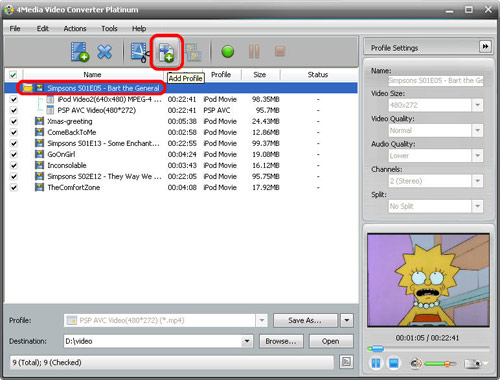Image resolution: width=500 pixels, height=380 pixels.
Task: Mute preview audio speaker icon
Action: (x=416, y=363)
